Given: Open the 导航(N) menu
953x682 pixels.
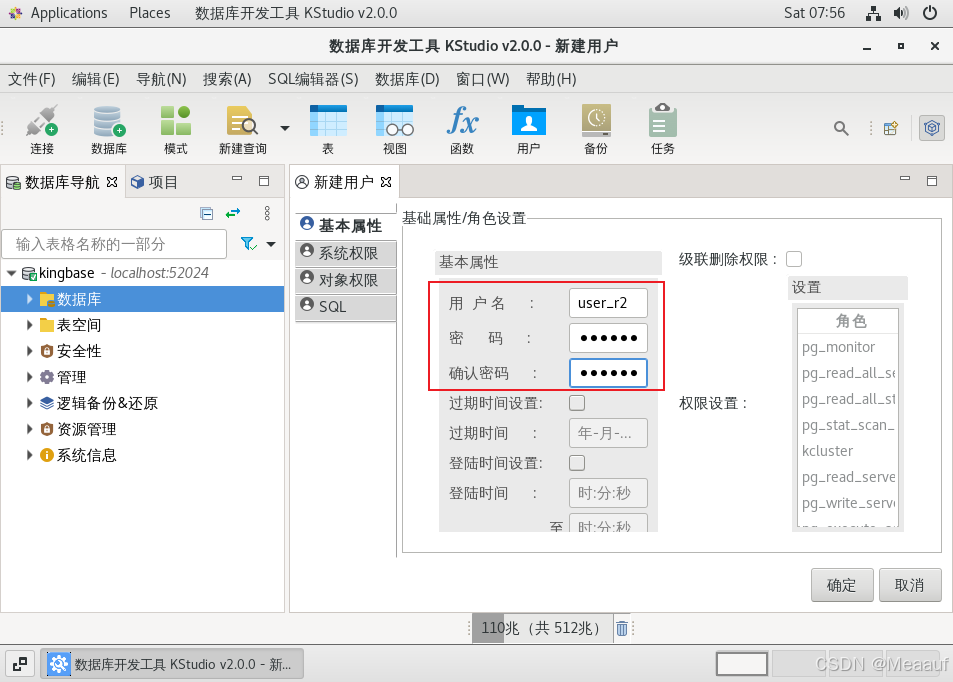Looking at the screenshot, I should [161, 79].
